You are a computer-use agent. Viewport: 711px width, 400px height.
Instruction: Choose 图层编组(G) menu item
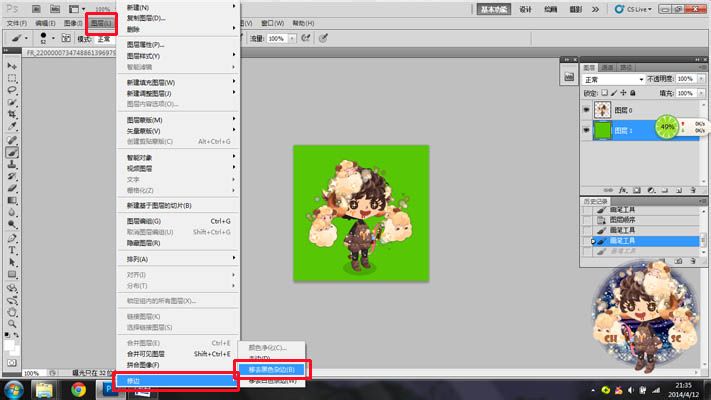178,221
